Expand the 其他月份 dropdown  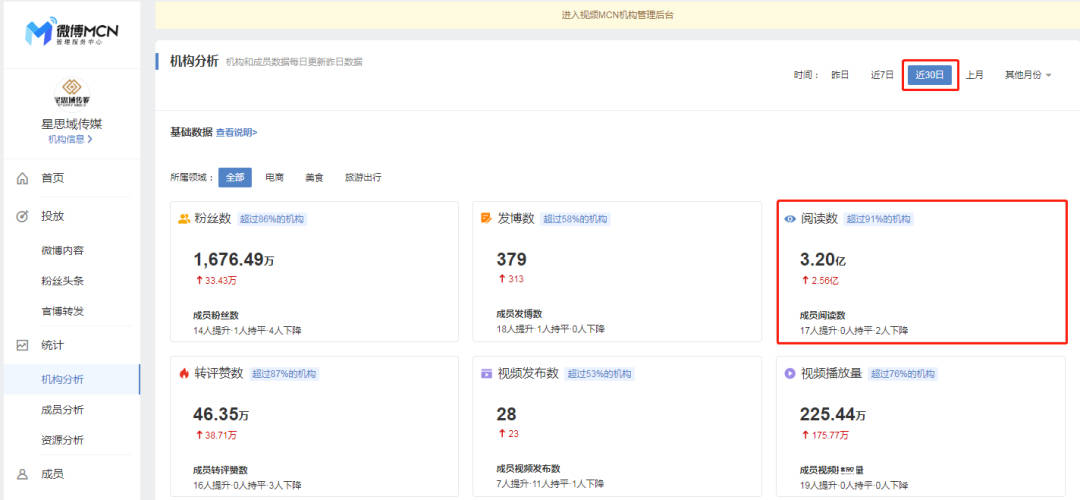coord(1028,75)
